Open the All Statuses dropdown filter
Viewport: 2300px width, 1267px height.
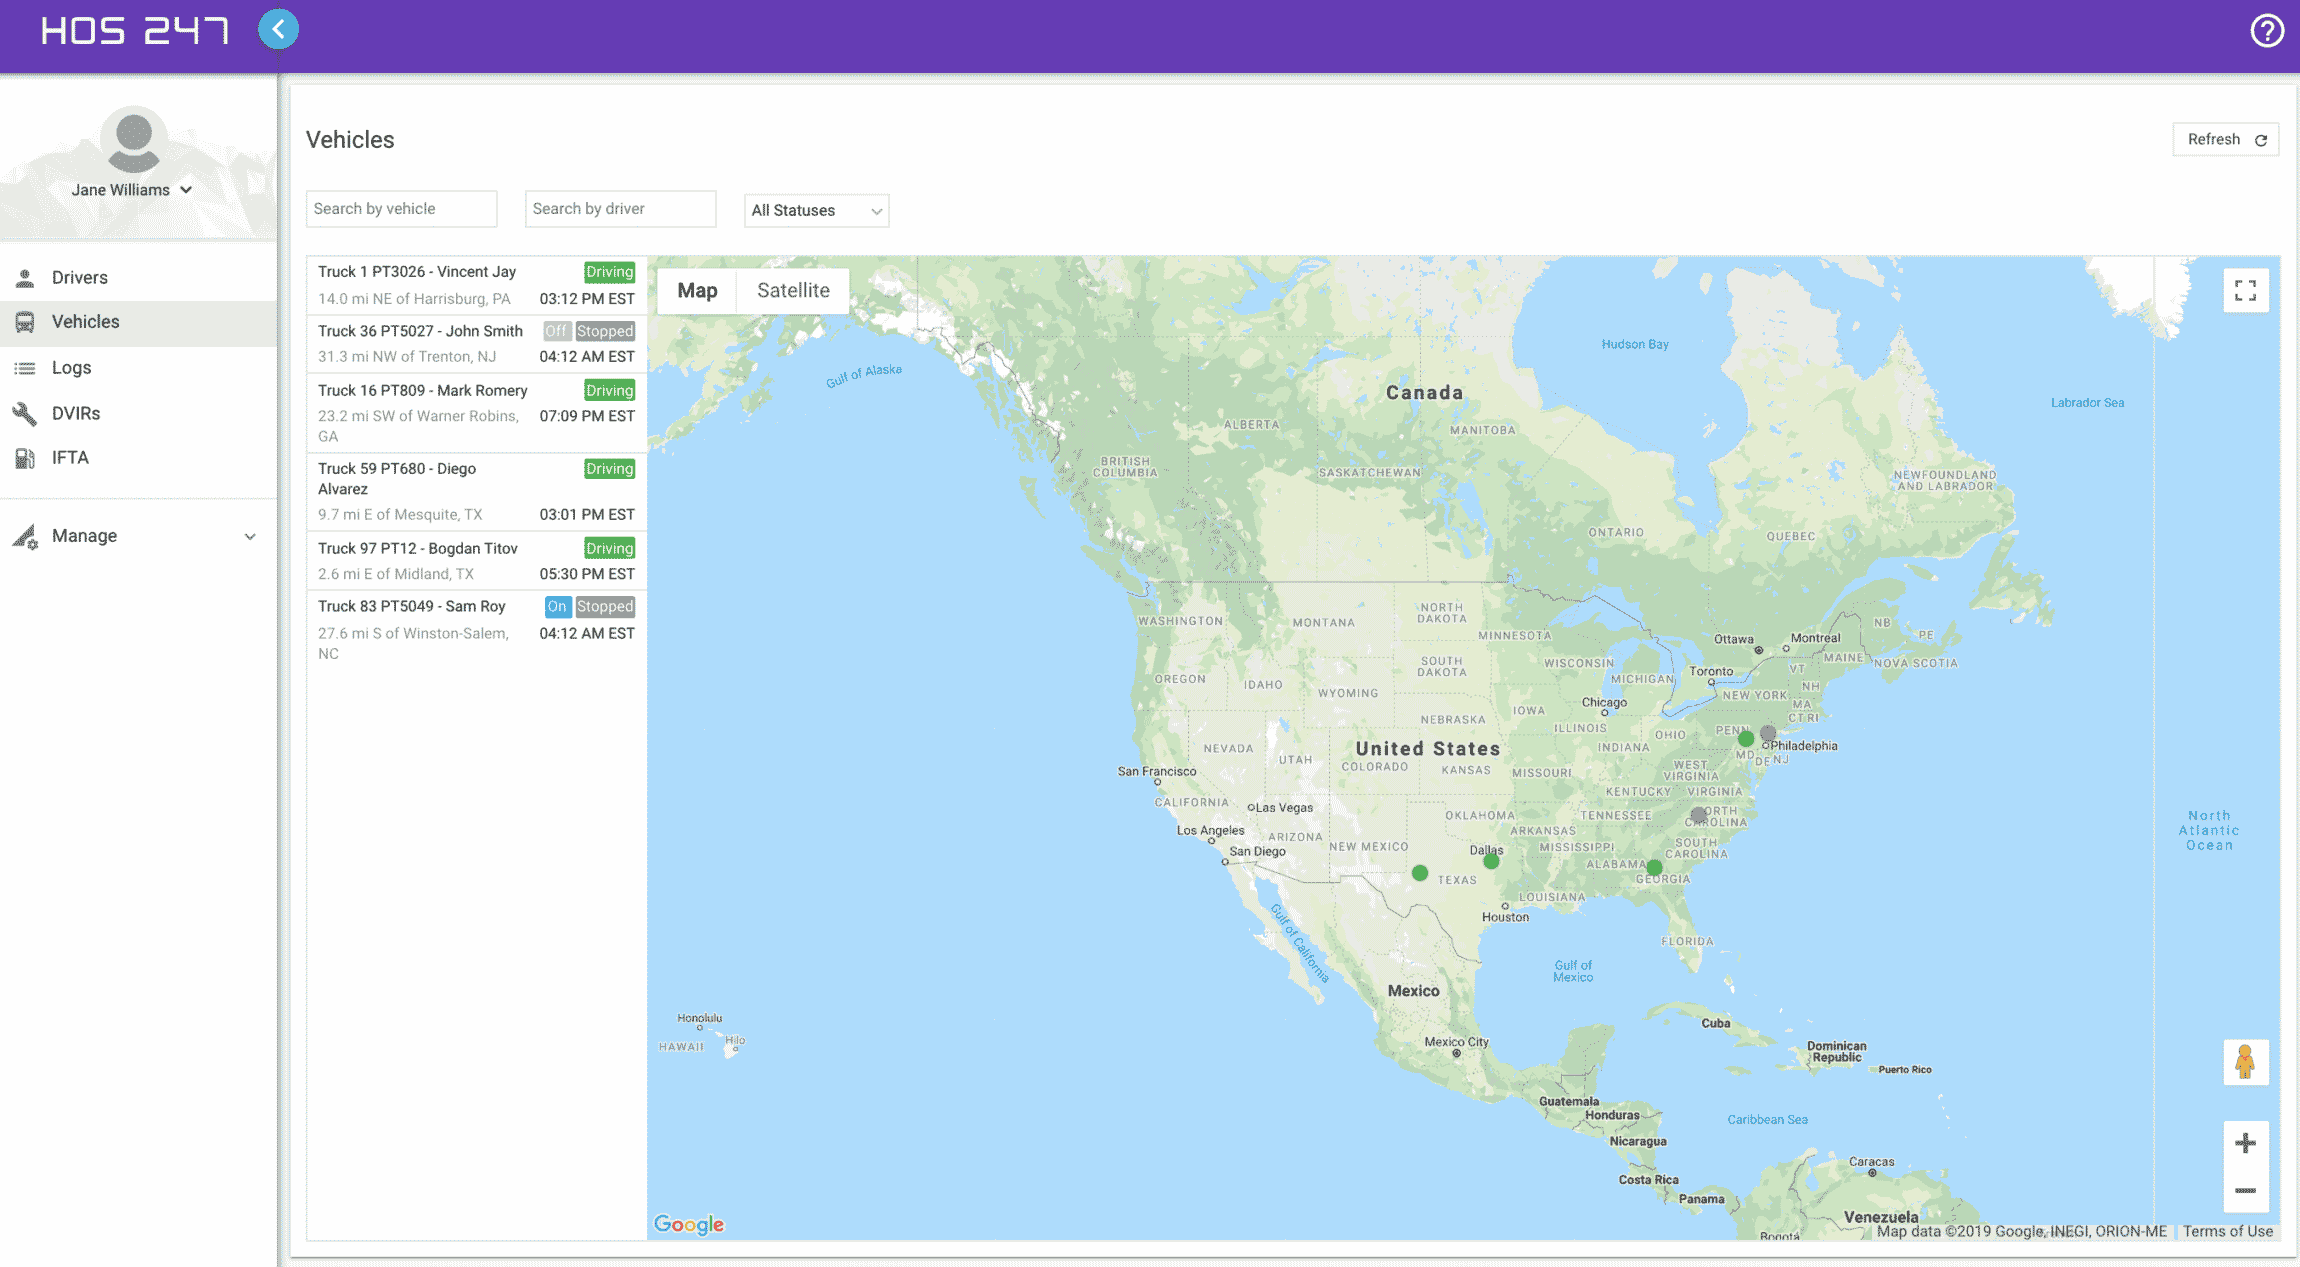point(815,209)
